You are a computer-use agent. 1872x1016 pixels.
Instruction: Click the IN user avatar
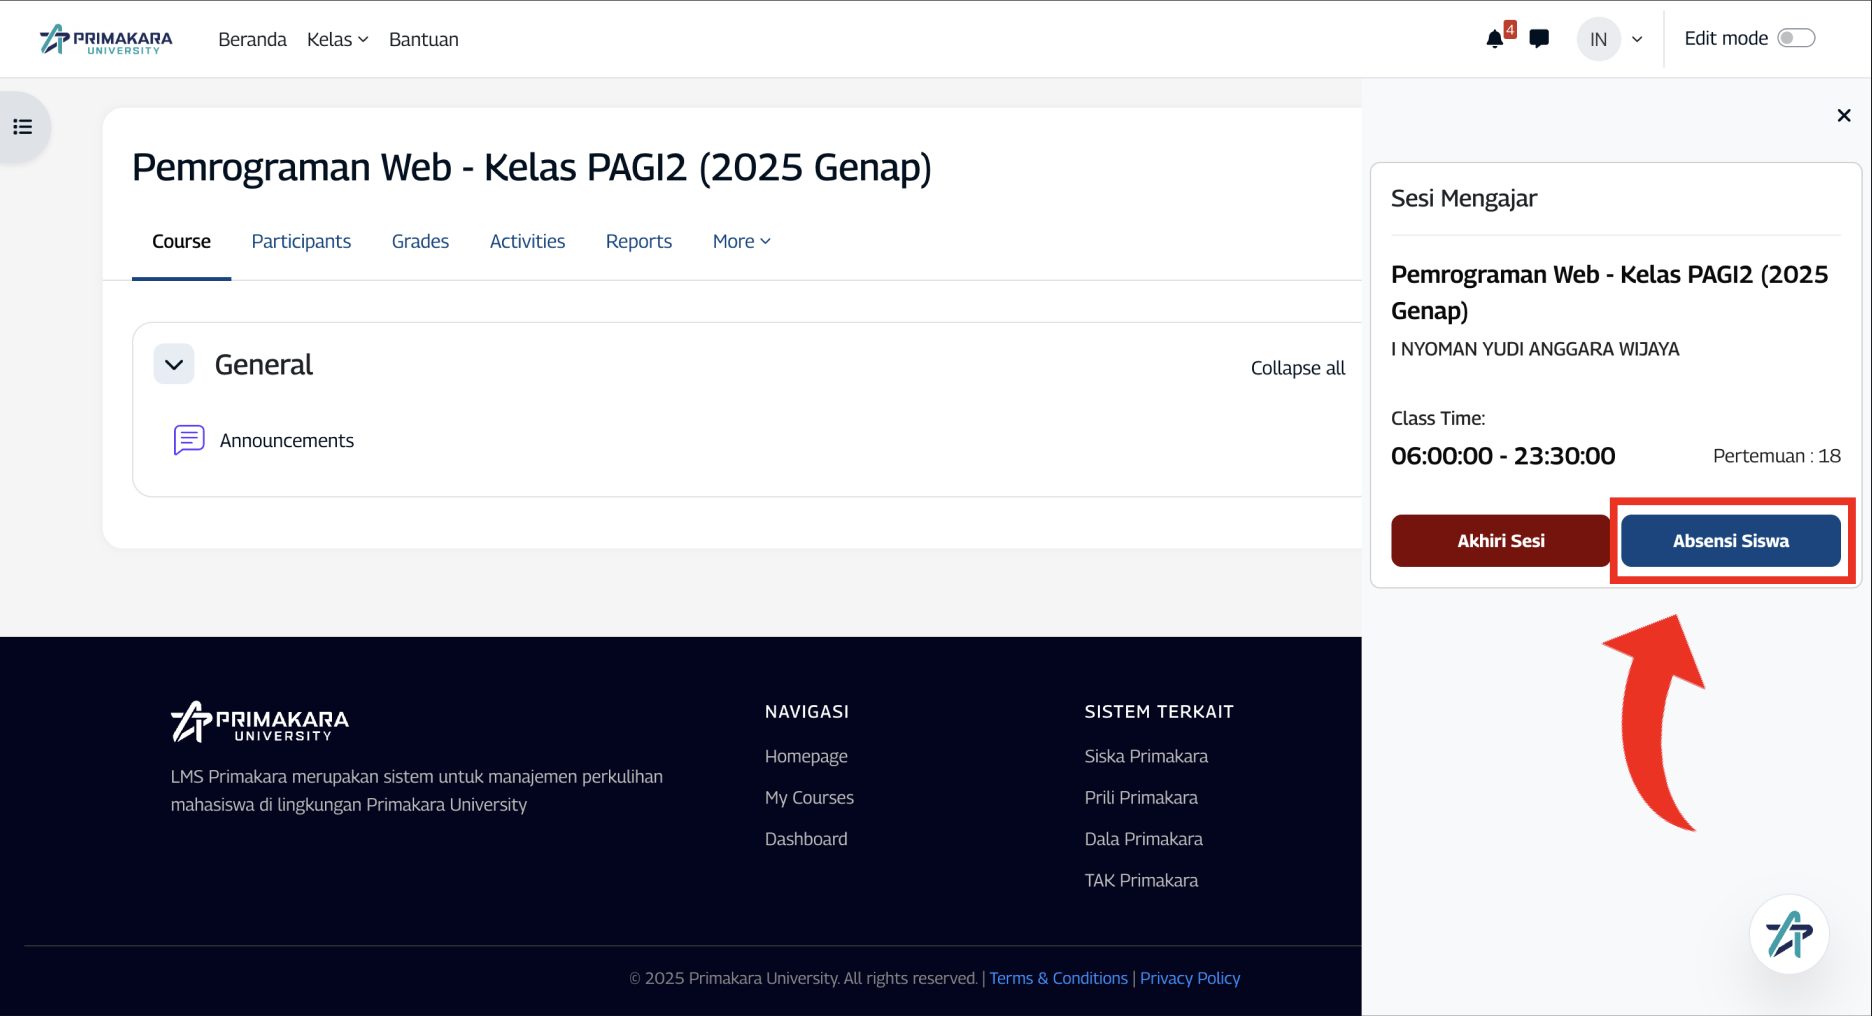[x=1598, y=39]
